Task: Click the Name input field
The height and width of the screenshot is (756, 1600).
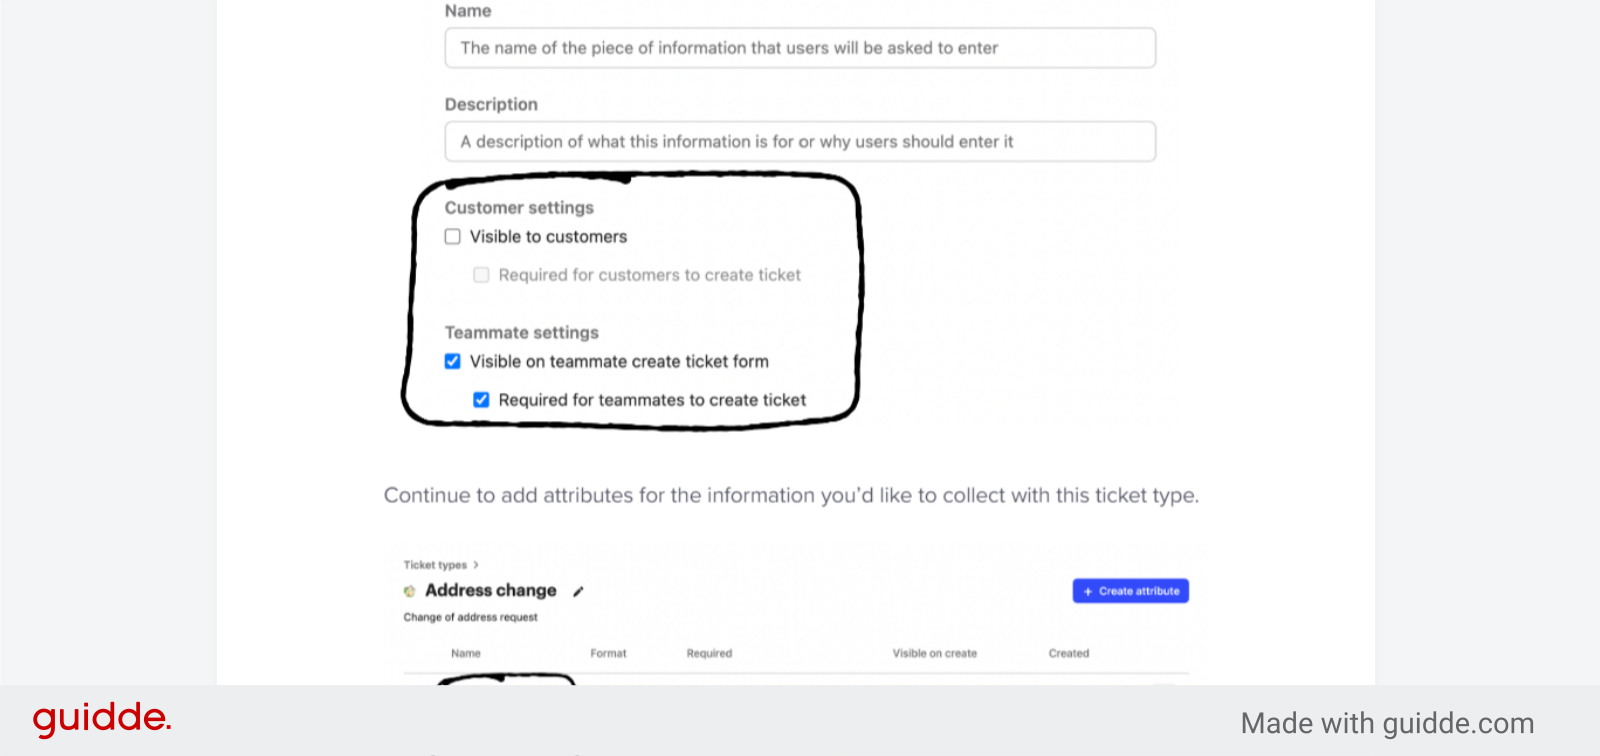Action: tap(798, 47)
